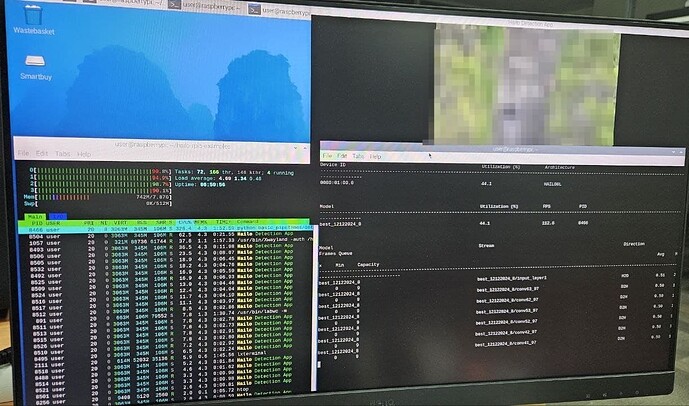Switch to the I/O tab in htop
The image size is (689, 406).
click(x=58, y=214)
